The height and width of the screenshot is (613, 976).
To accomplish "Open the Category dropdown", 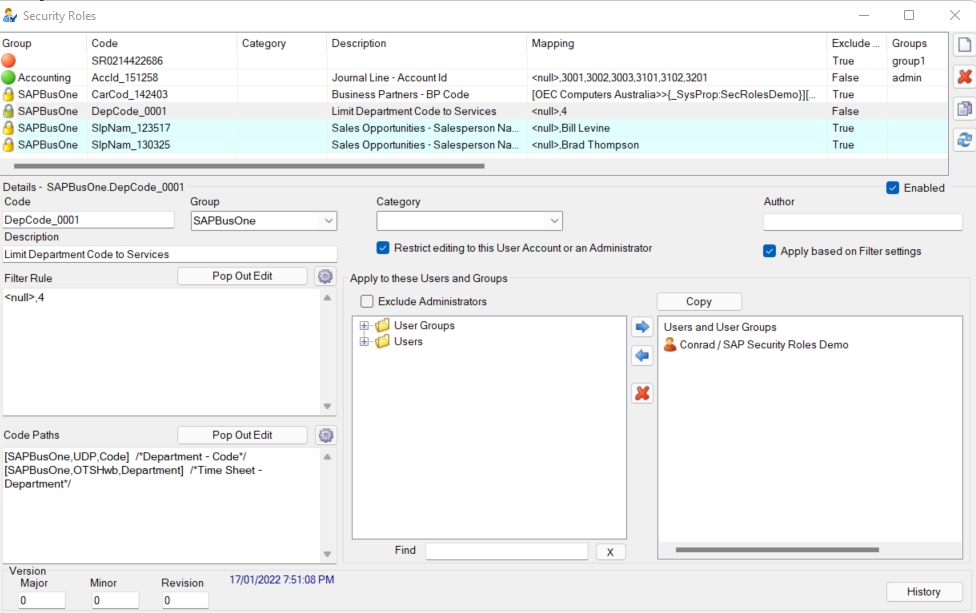I will tap(553, 221).
